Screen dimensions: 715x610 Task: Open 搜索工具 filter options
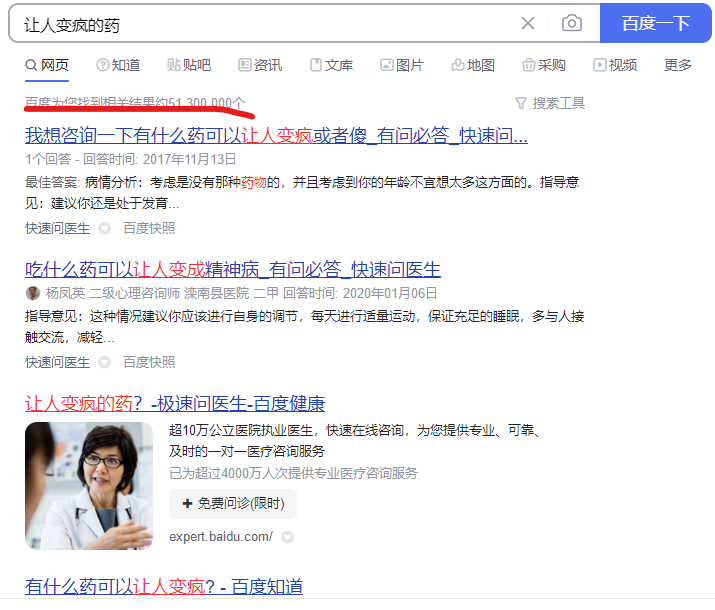pyautogui.click(x=550, y=103)
